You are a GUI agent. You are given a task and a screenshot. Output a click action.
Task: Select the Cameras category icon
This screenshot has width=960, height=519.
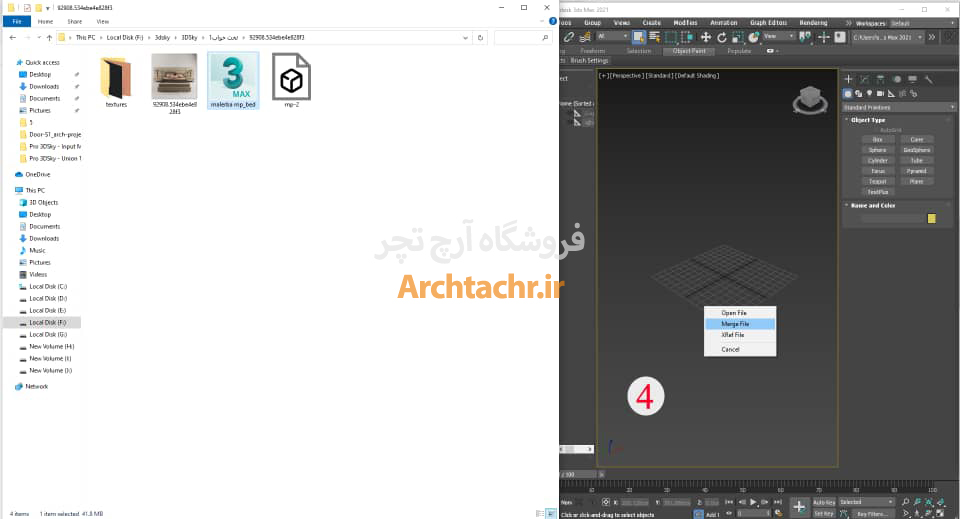pyautogui.click(x=880, y=94)
